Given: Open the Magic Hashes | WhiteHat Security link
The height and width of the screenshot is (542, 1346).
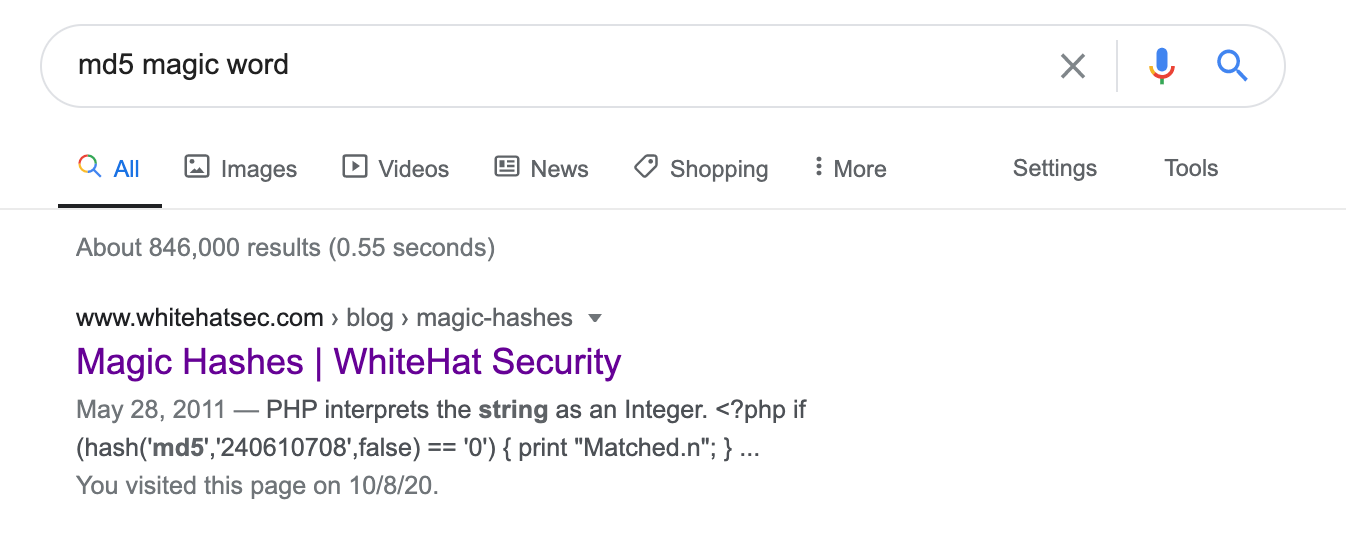Looking at the screenshot, I should [349, 362].
